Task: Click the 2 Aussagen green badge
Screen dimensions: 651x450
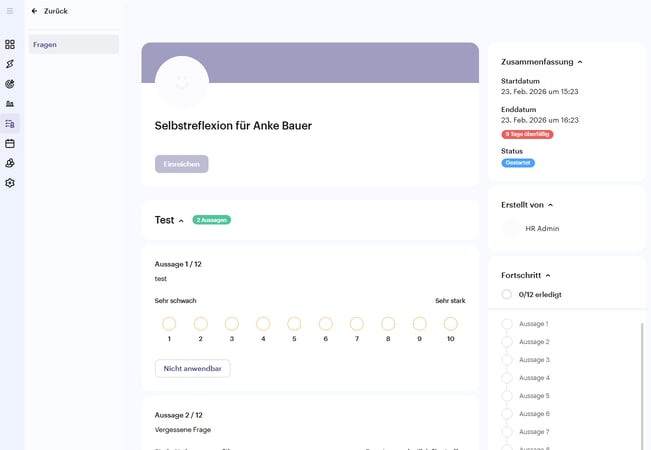Action: pyautogui.click(x=212, y=220)
